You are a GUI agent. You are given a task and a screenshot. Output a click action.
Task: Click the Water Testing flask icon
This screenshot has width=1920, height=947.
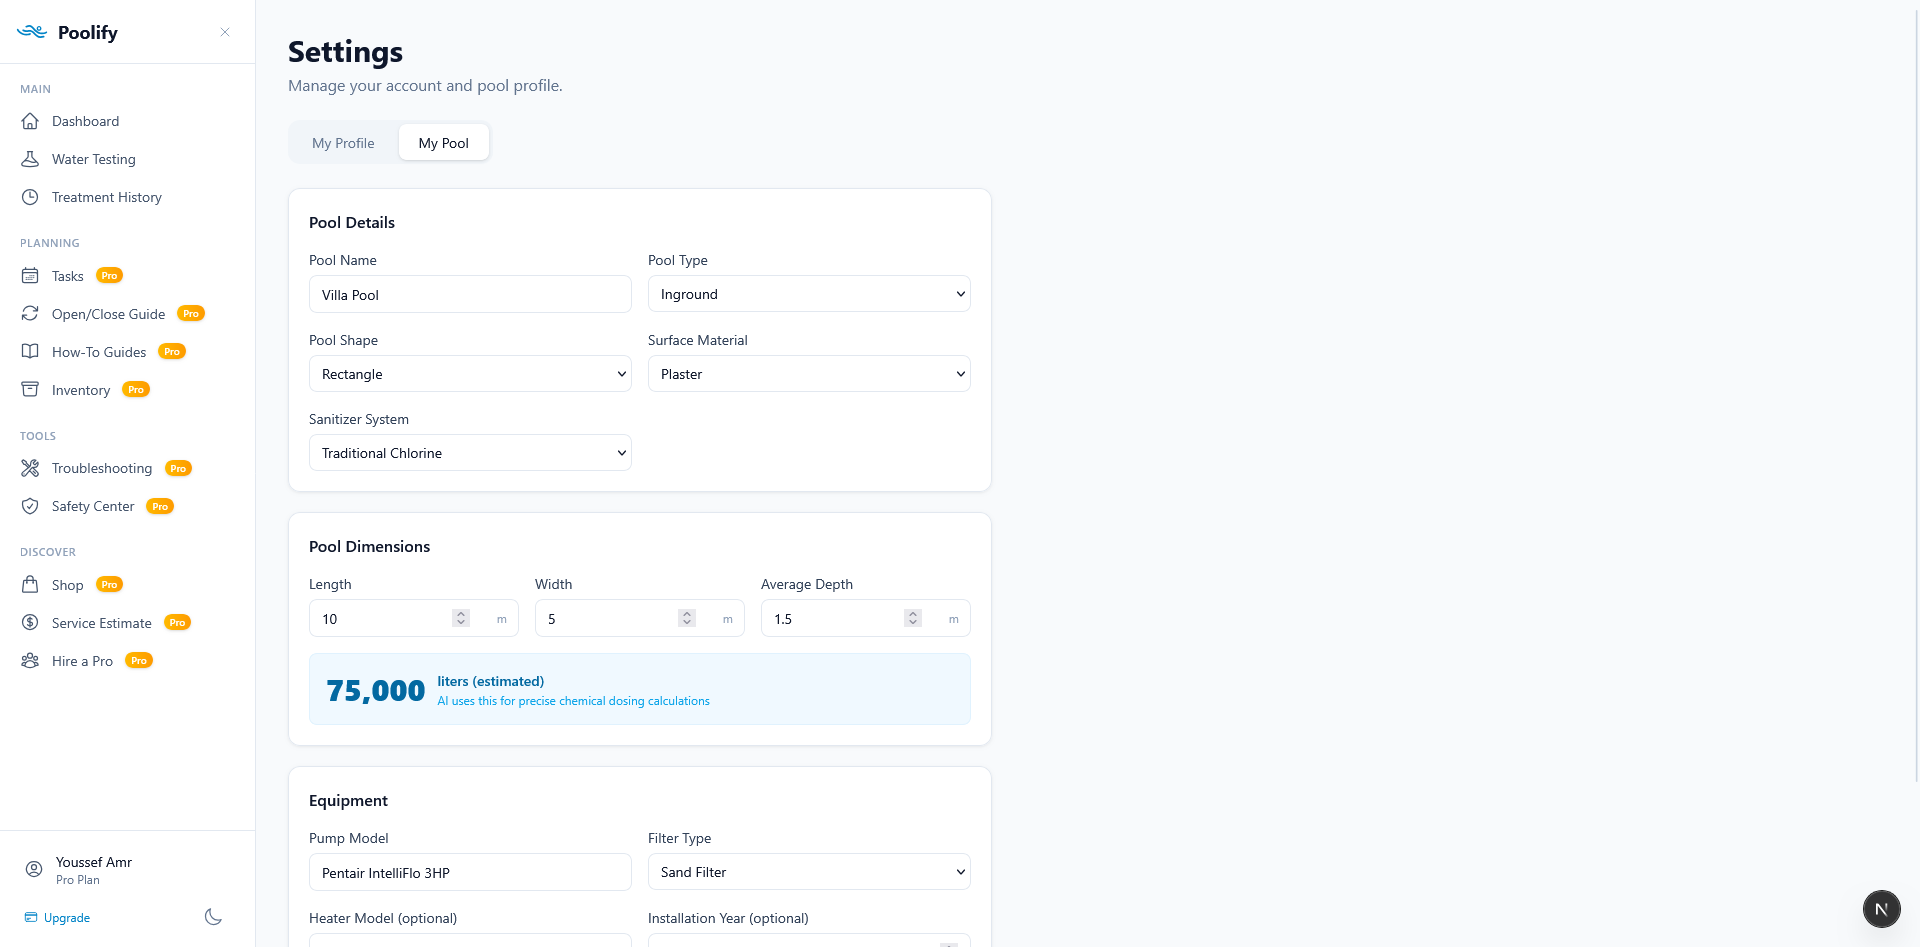[x=30, y=159]
